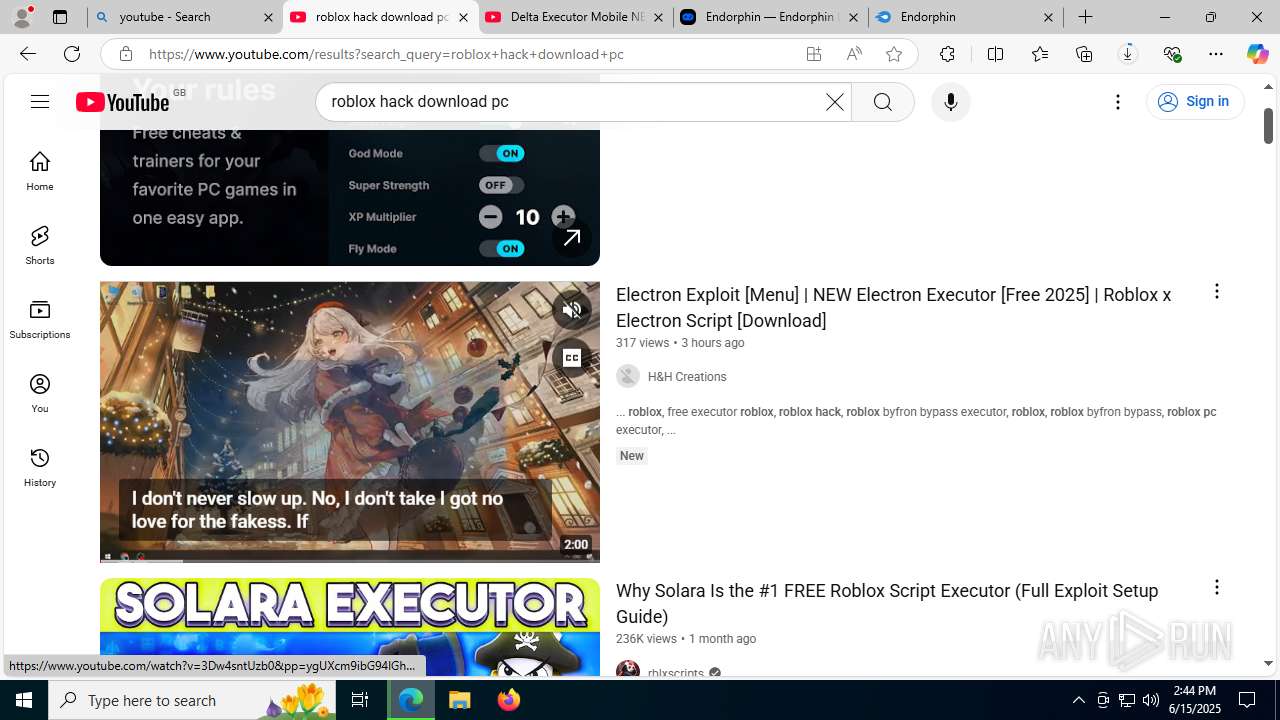Open Home in the YouTube sidebar
This screenshot has width=1280, height=720.
40,171
